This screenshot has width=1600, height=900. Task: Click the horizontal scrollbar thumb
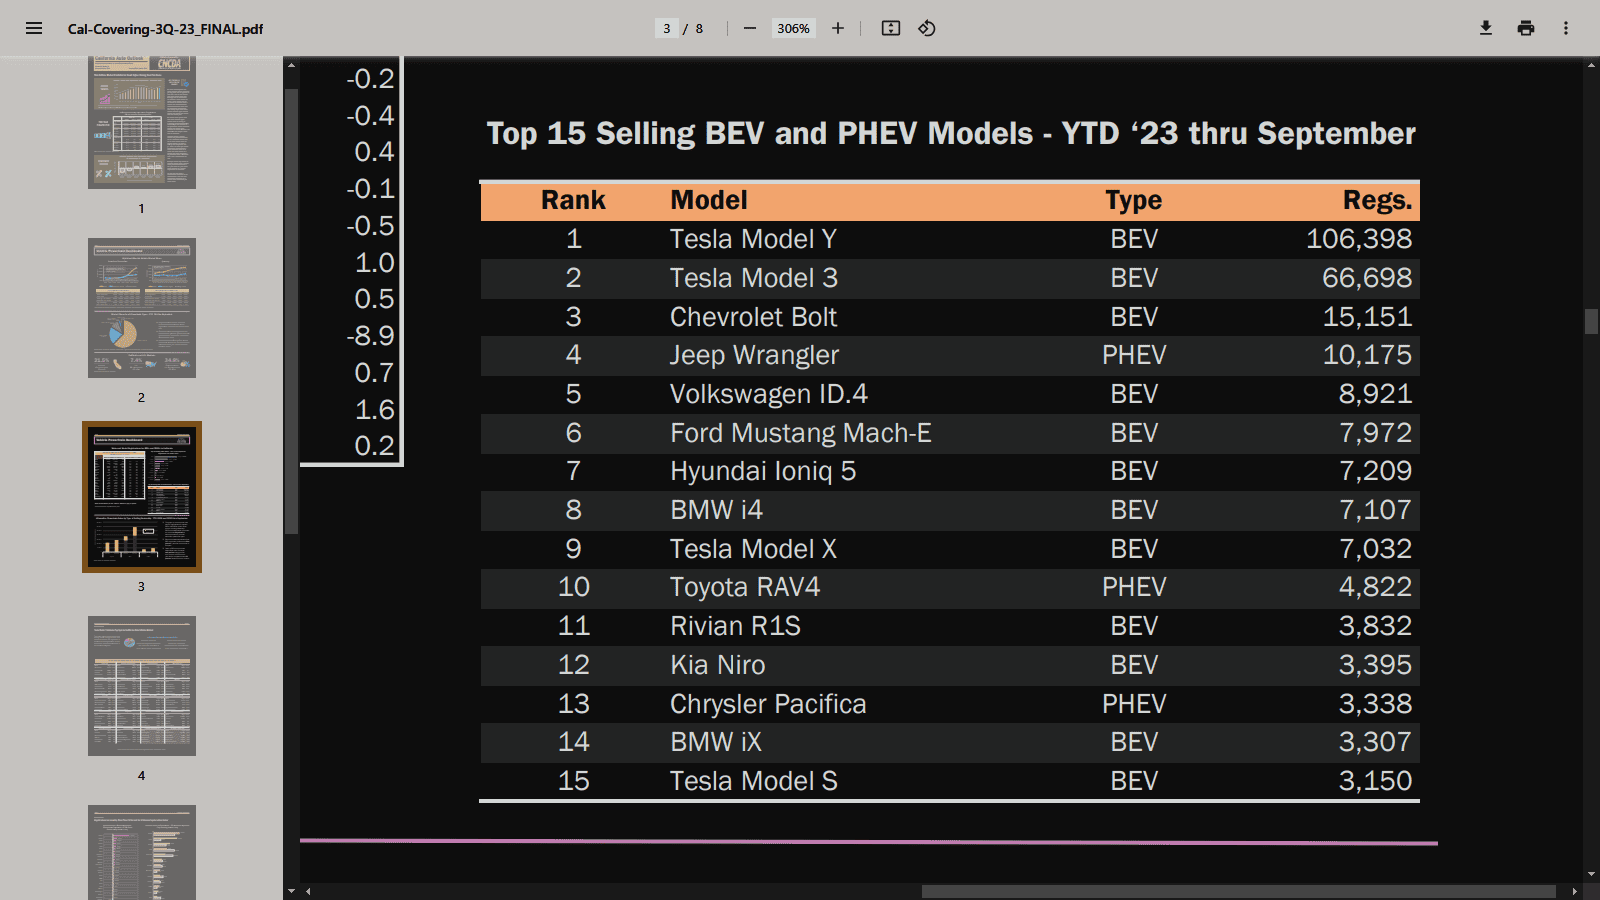1238,891
